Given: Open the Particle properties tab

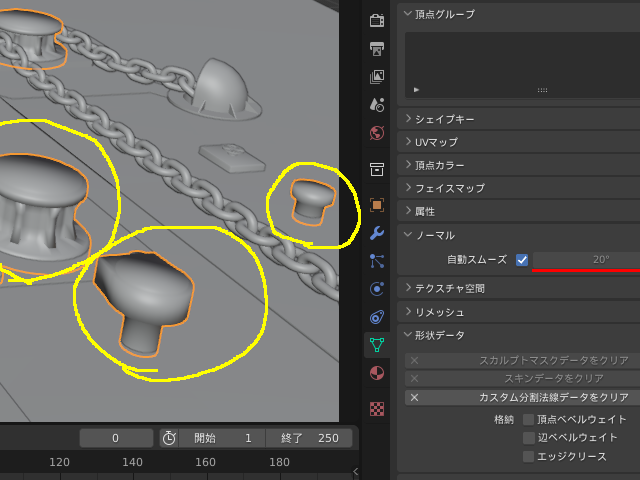Looking at the screenshot, I should [x=377, y=261].
